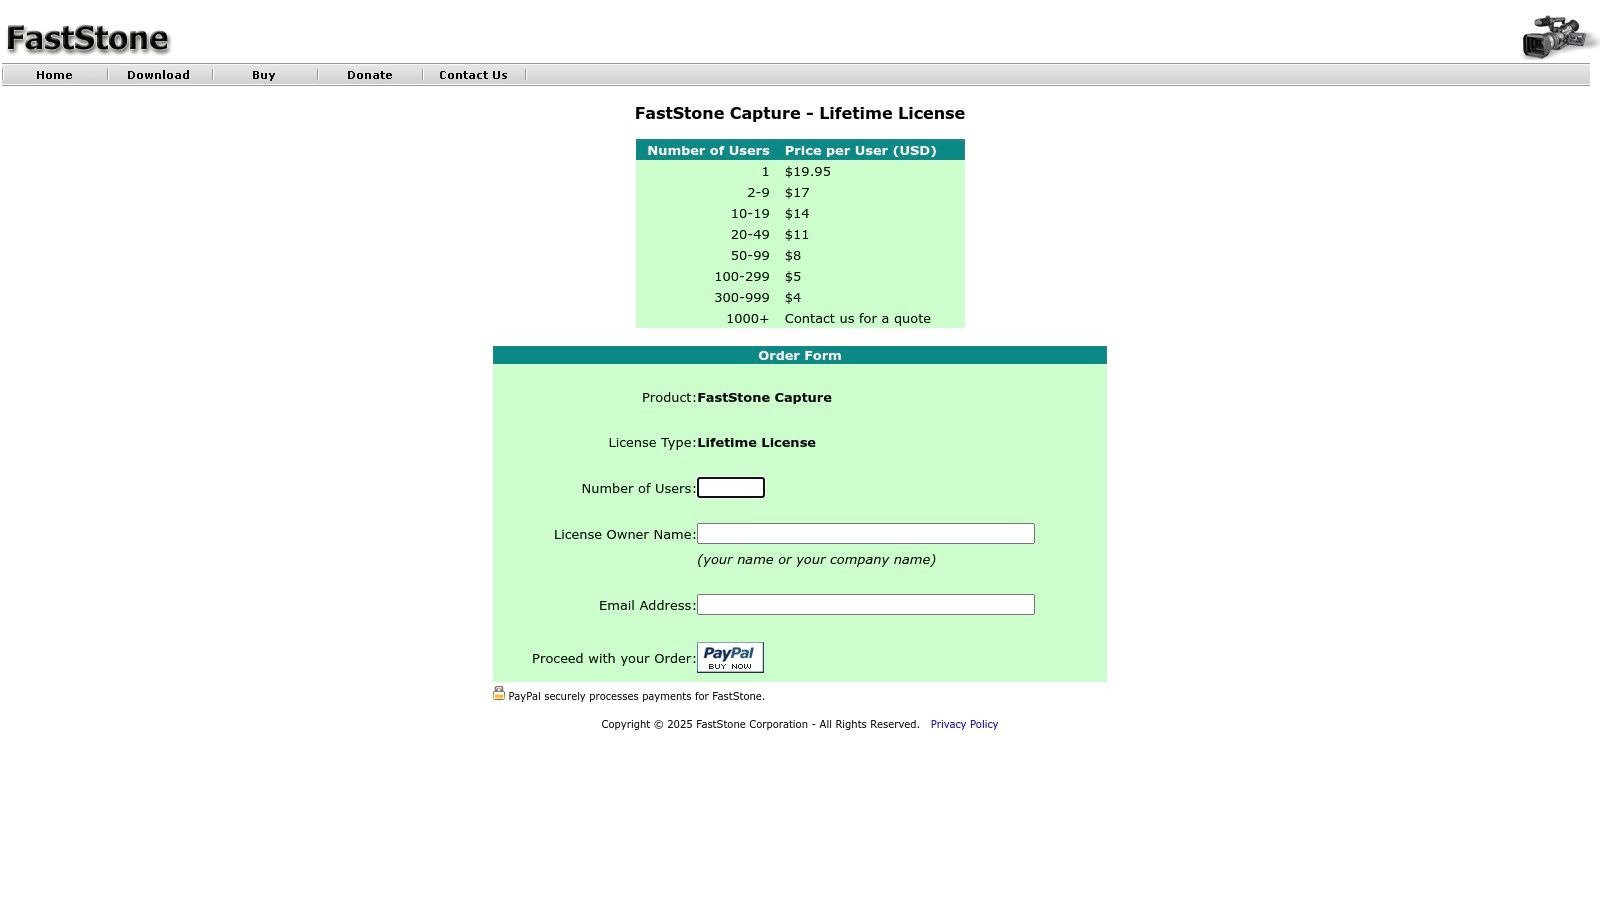Click the camcorder image in the header
The image size is (1600, 900).
1557,37
